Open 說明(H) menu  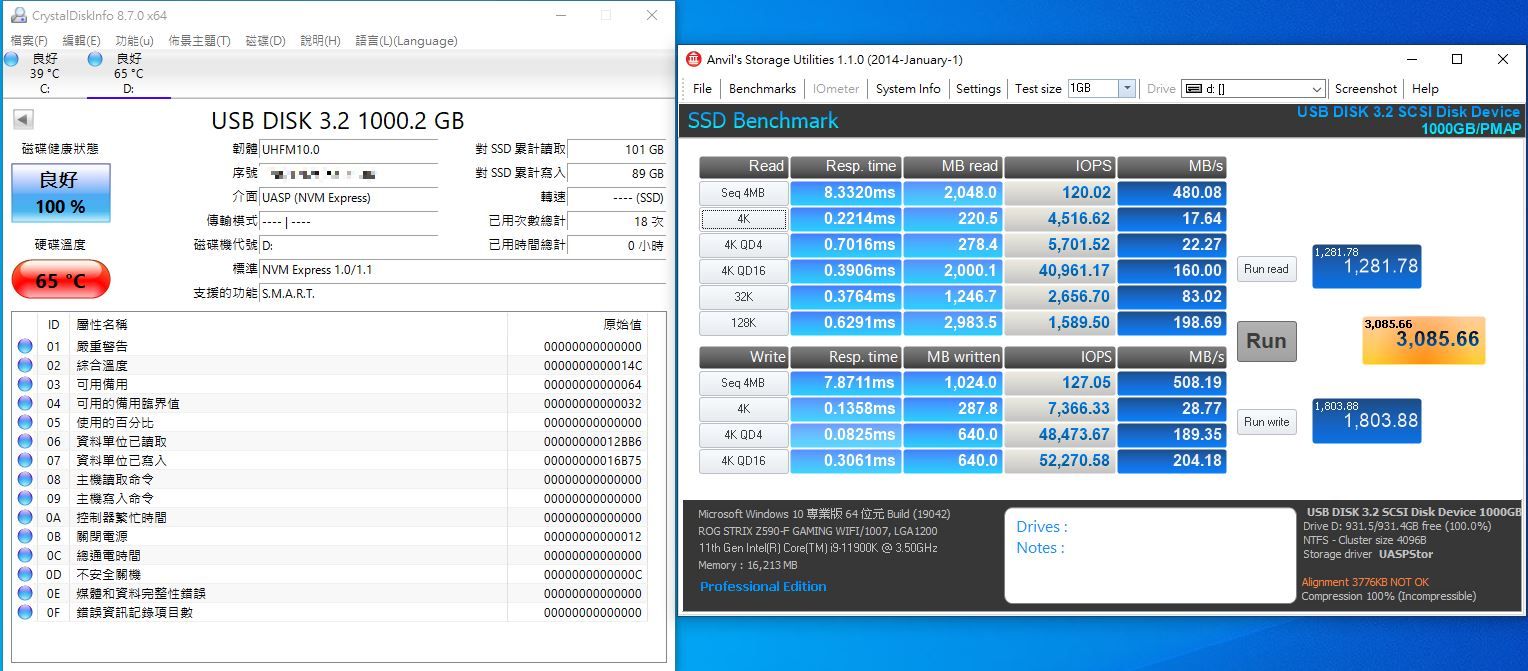[x=320, y=41]
